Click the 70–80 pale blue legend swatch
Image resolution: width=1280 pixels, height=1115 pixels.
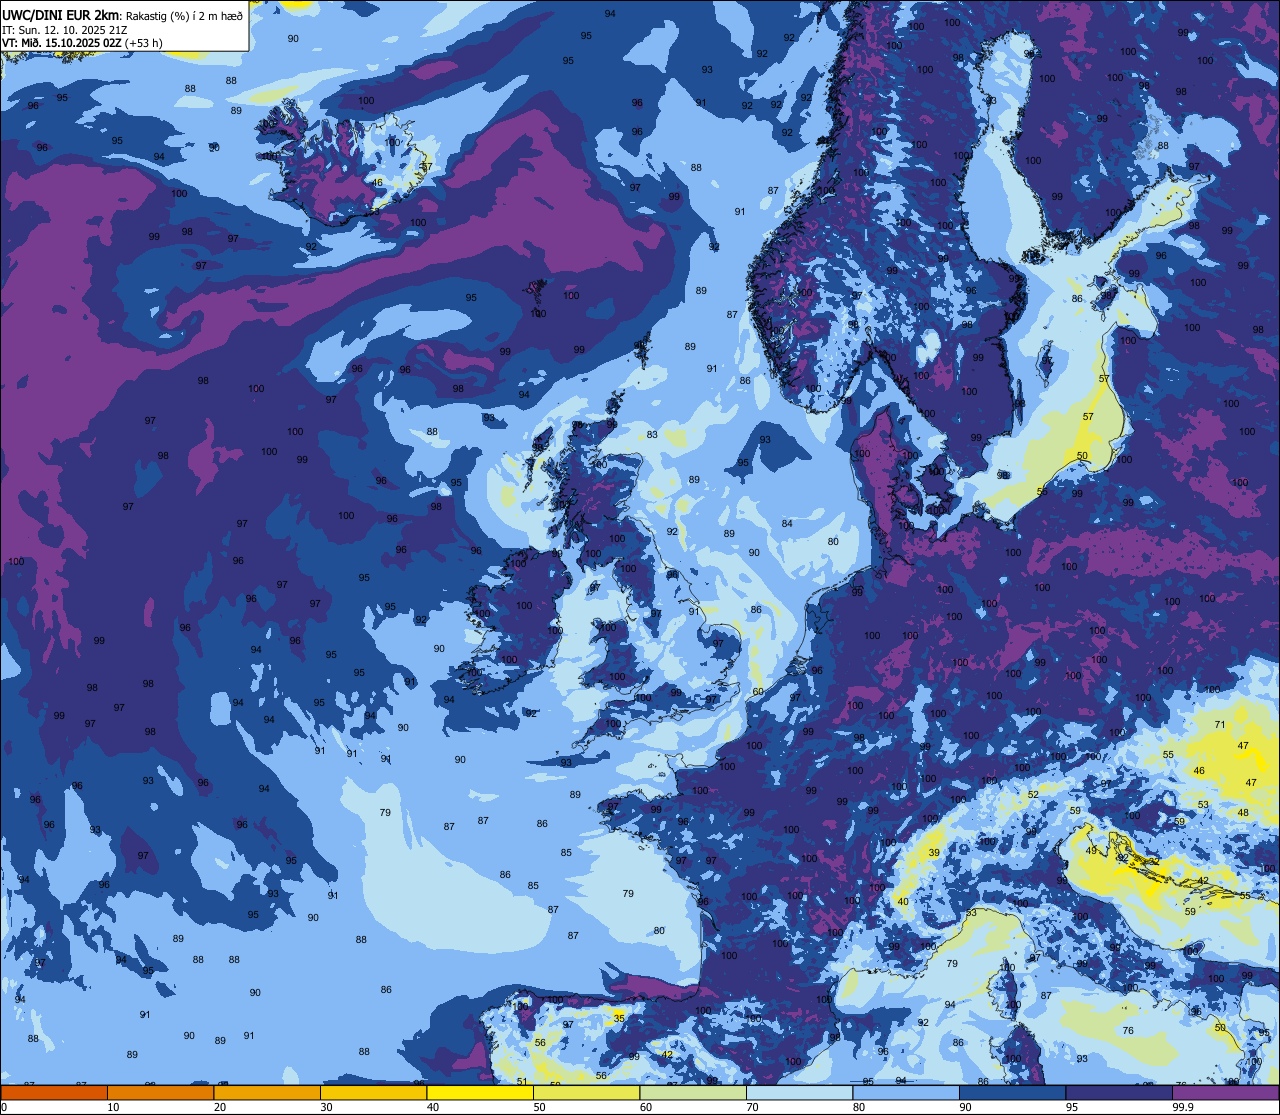799,1093
